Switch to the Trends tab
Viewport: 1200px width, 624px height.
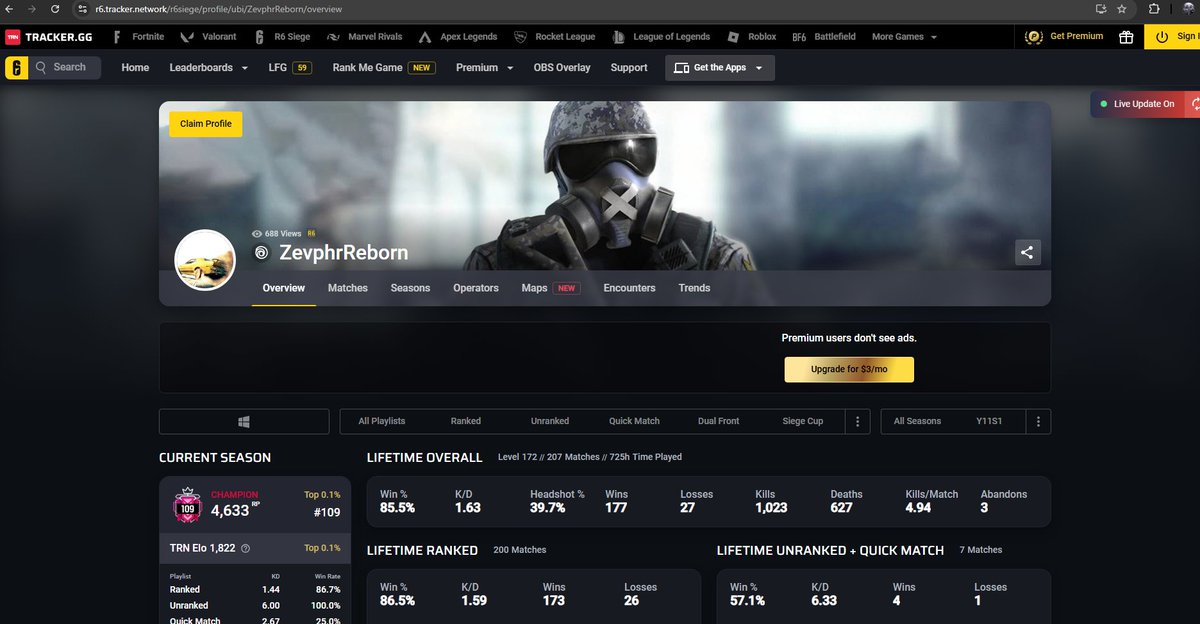pos(694,288)
